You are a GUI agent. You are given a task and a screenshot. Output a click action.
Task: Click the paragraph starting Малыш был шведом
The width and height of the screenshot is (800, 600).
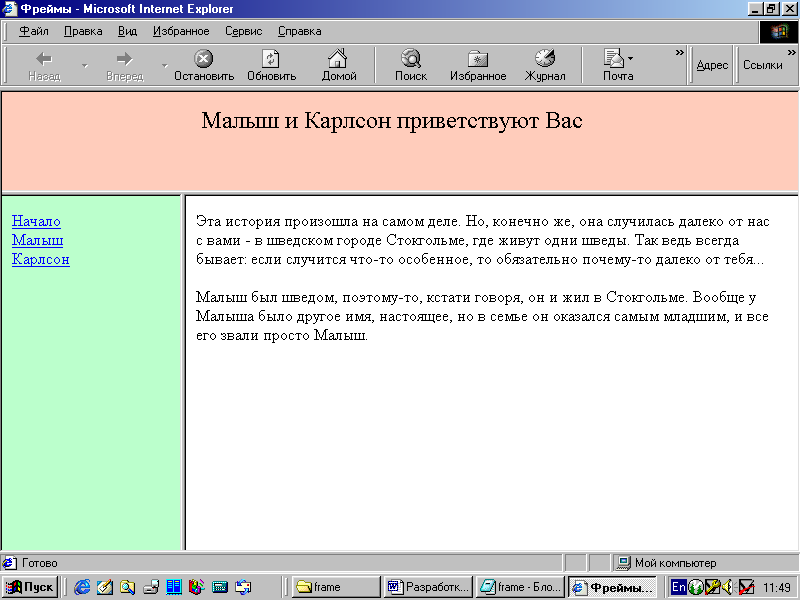pyautogui.click(x=482, y=316)
